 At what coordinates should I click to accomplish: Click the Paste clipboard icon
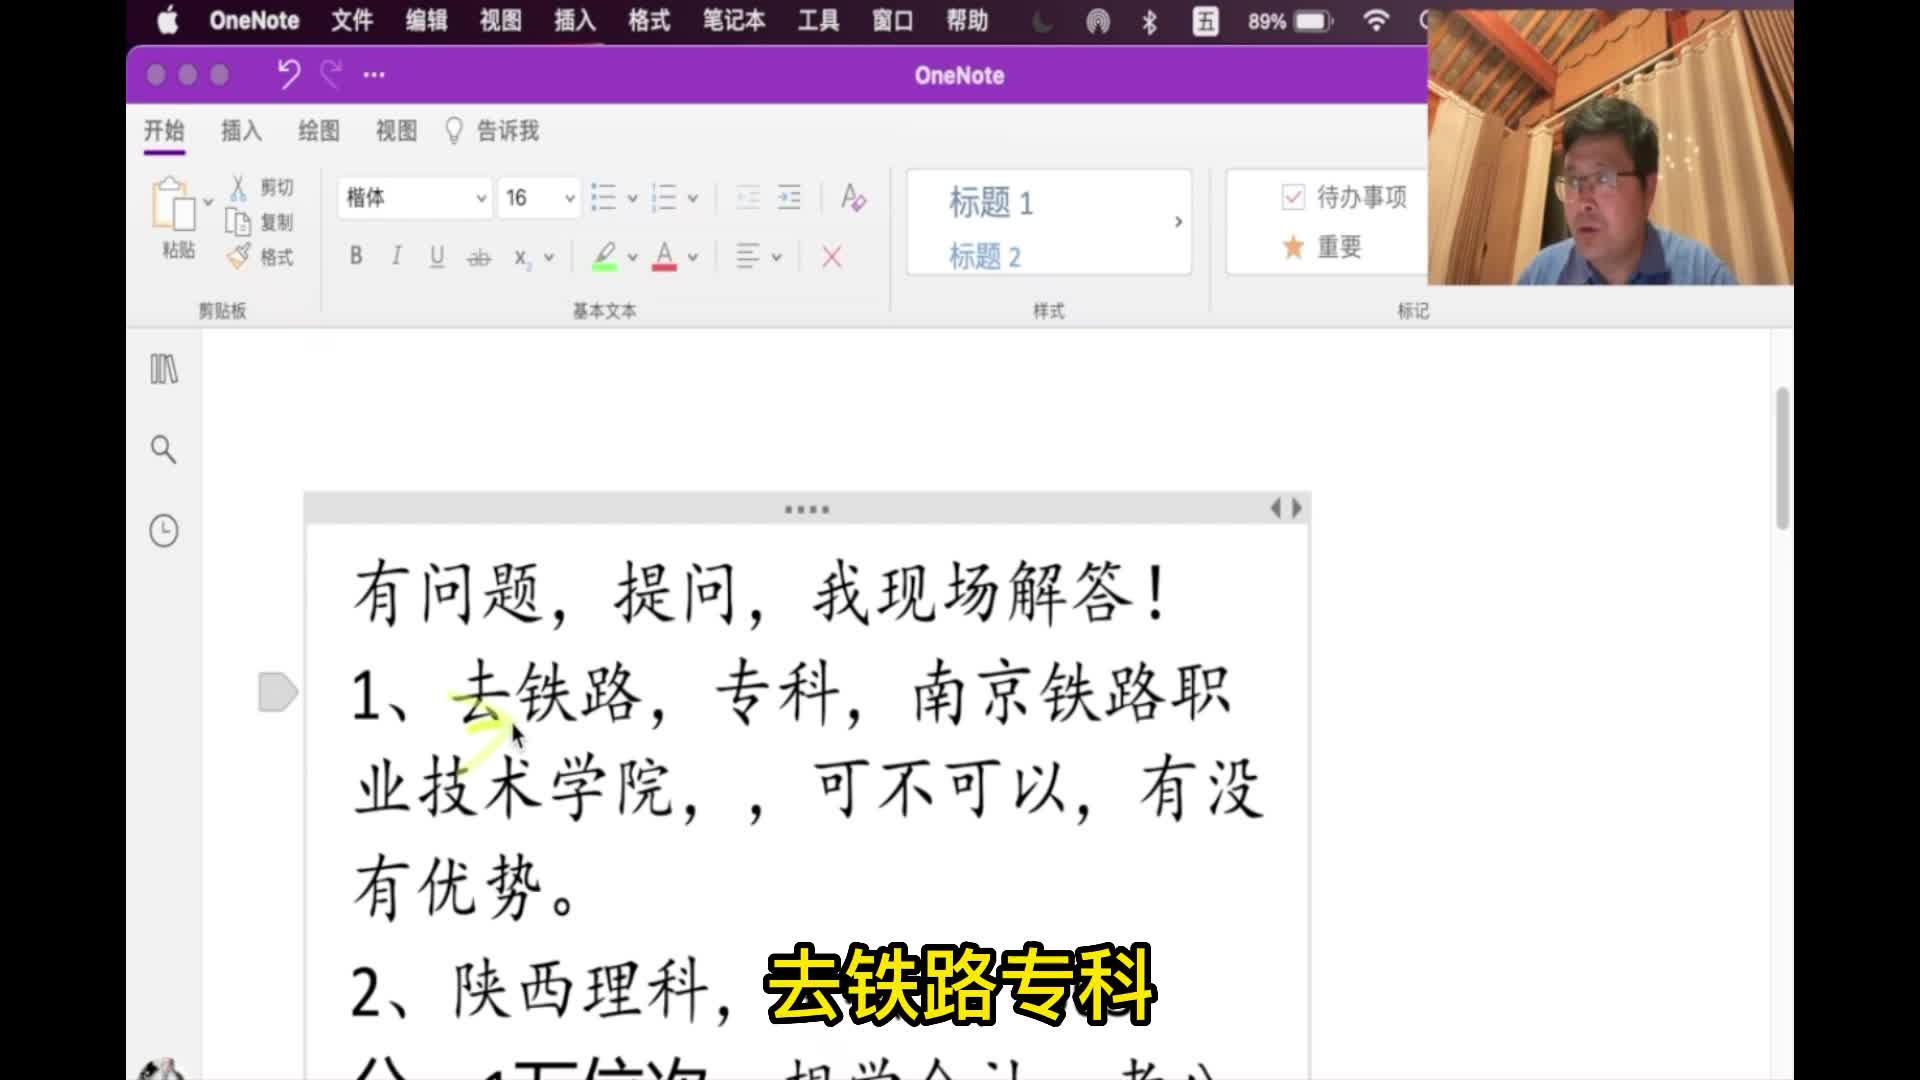[x=173, y=204]
